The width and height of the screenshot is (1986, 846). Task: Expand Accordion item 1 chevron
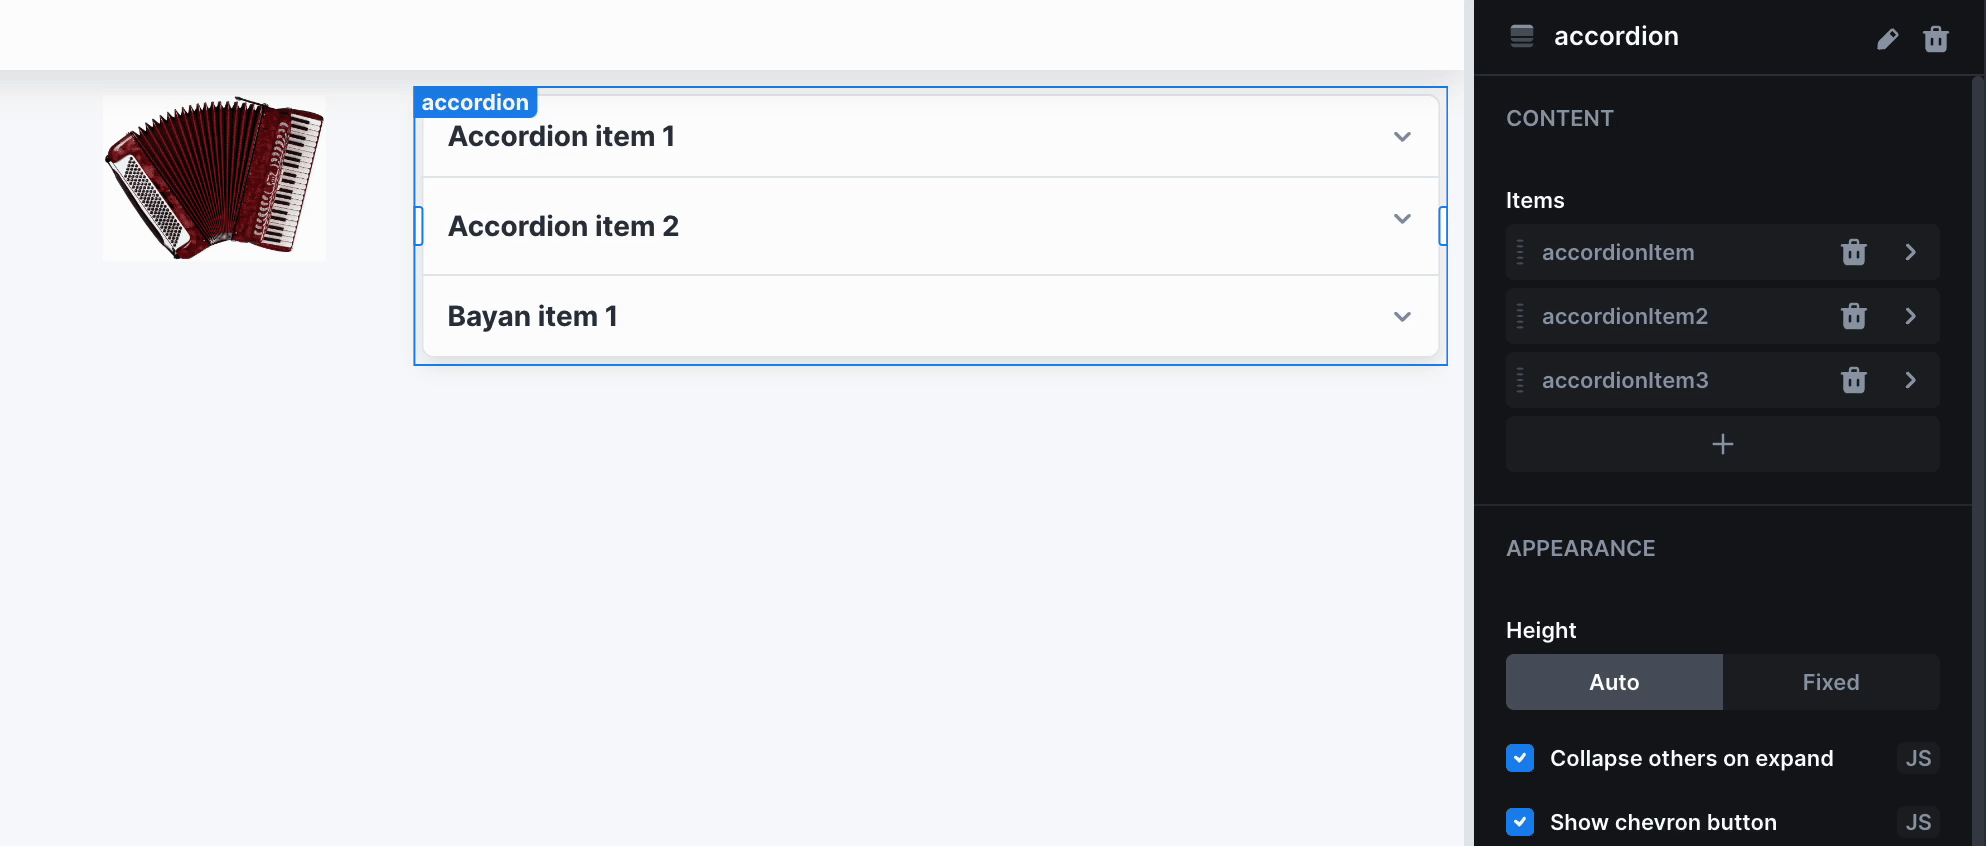(x=1402, y=137)
